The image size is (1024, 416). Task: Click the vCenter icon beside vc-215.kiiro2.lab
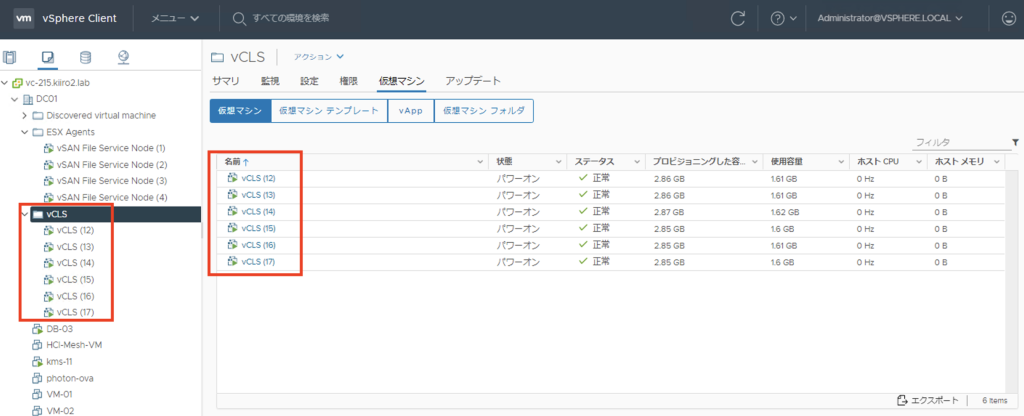click(18, 83)
